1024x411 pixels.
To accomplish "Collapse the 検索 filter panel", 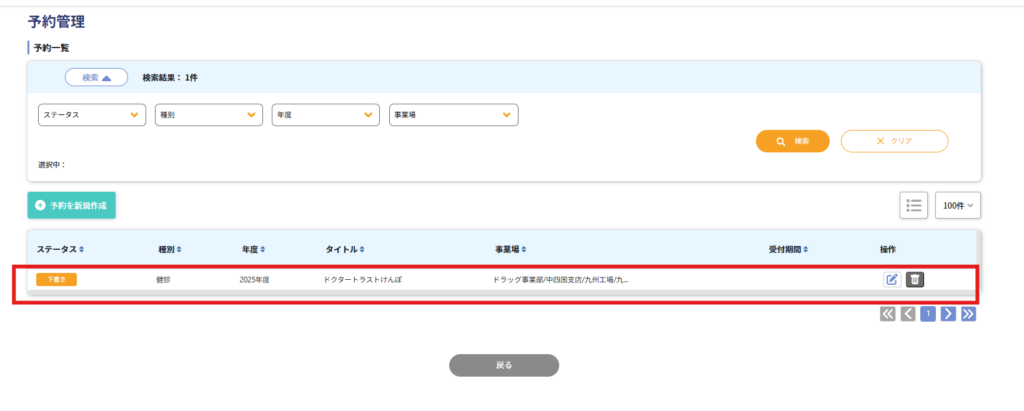I will [96, 77].
